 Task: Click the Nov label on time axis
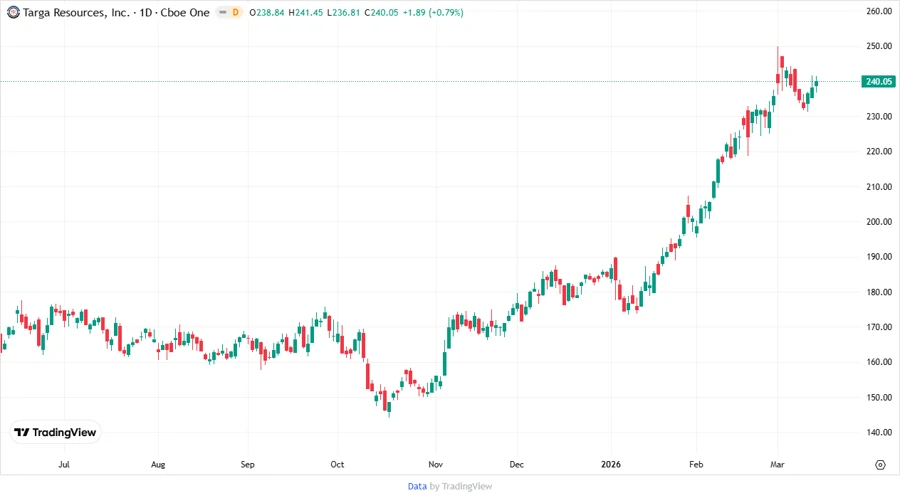tap(436, 464)
